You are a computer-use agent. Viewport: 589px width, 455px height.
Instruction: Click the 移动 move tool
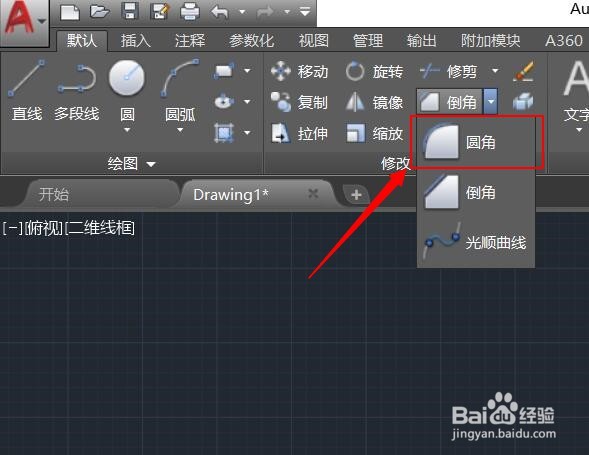[299, 71]
